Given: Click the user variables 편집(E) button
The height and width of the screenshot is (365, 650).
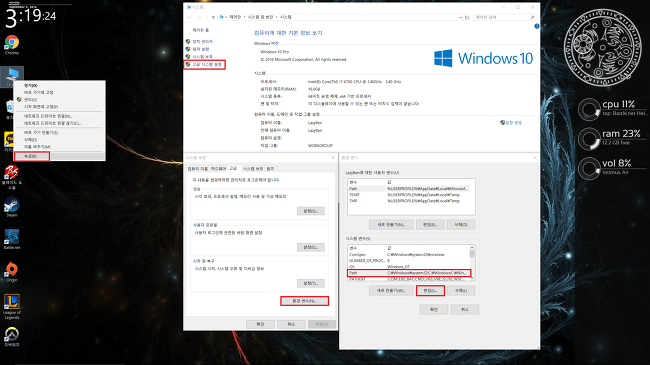Looking at the screenshot, I should (x=430, y=224).
